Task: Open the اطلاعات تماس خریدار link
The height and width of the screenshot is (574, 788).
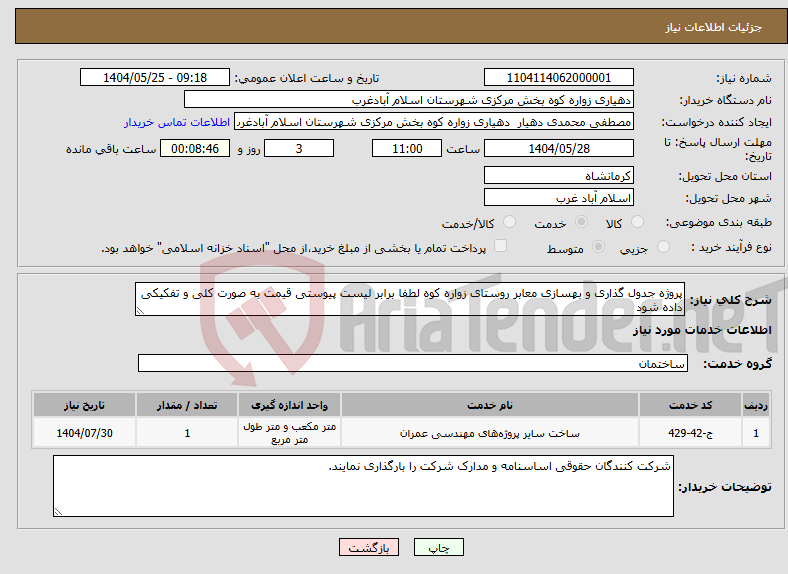Action: 177,122
